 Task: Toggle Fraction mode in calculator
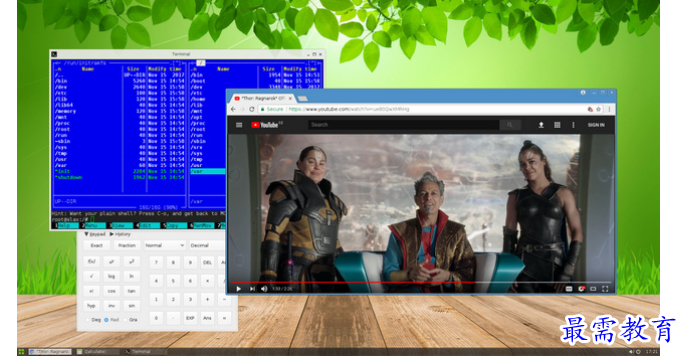pyautogui.click(x=127, y=245)
